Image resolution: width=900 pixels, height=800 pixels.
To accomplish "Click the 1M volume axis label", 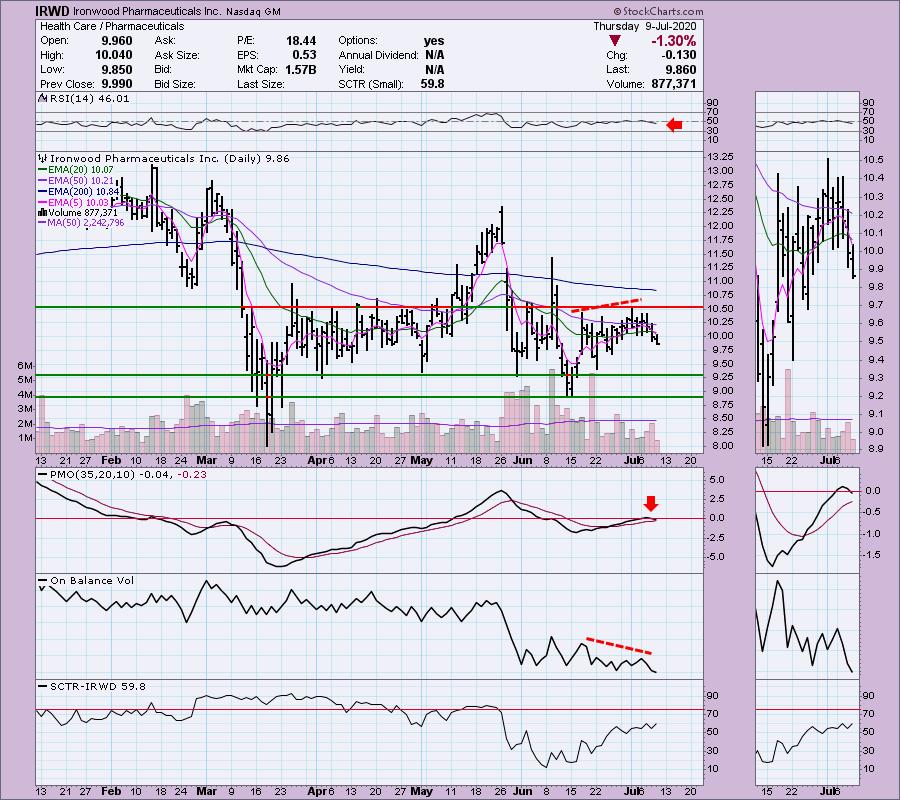I will (x=25, y=438).
